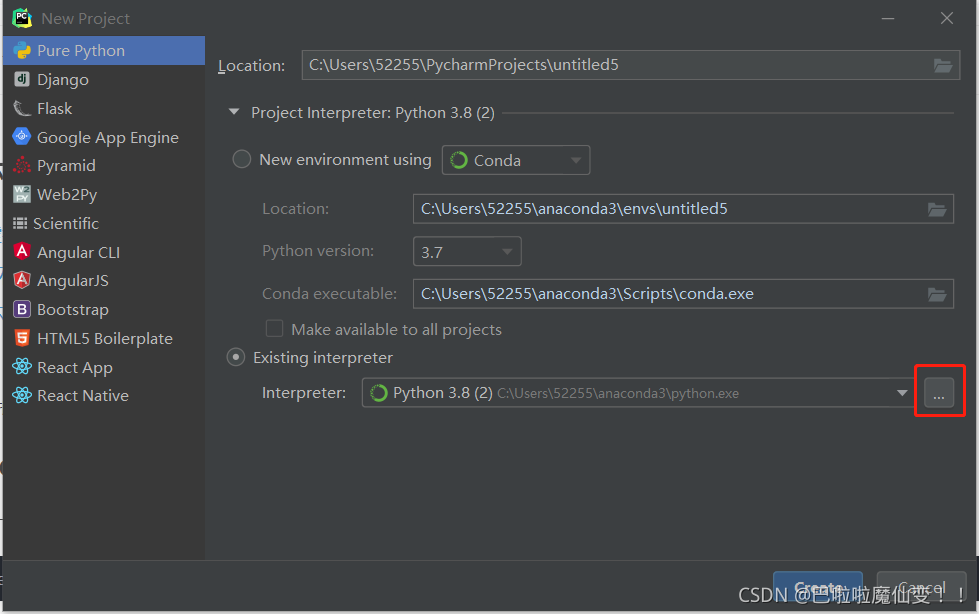Image resolution: width=979 pixels, height=614 pixels.
Task: Choose the Angular CLI icon
Action: [x=22, y=252]
